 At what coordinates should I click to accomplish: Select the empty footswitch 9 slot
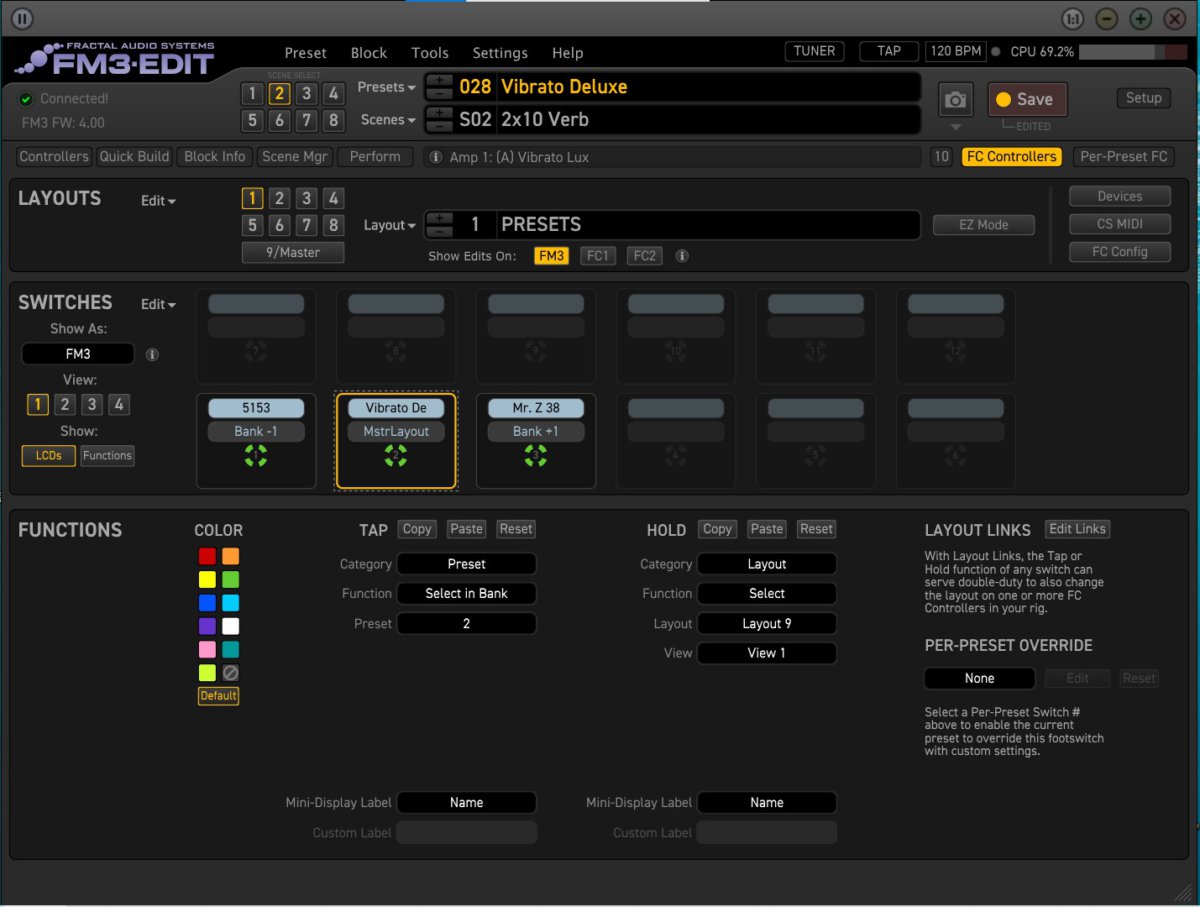tap(536, 337)
